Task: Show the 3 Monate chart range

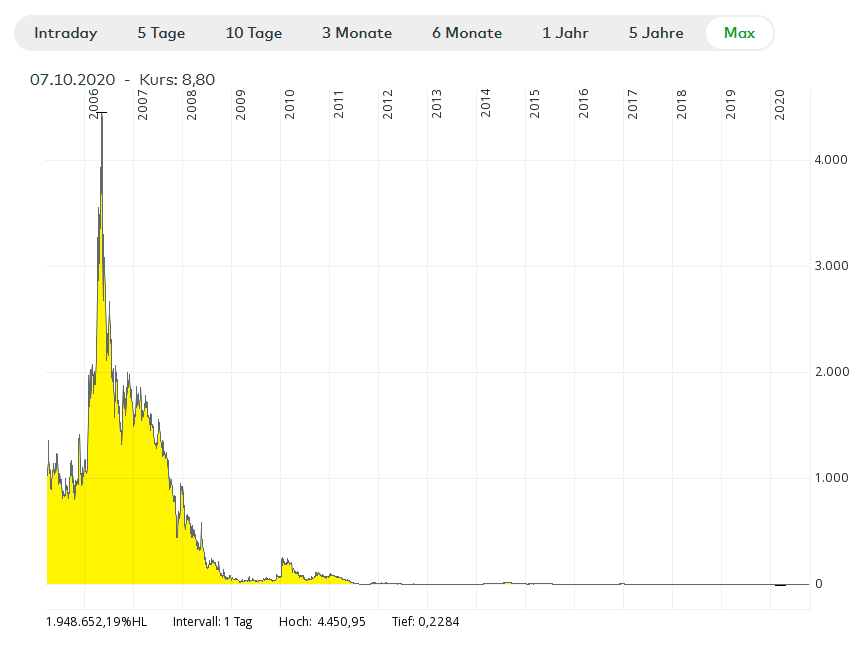Action: [x=357, y=33]
